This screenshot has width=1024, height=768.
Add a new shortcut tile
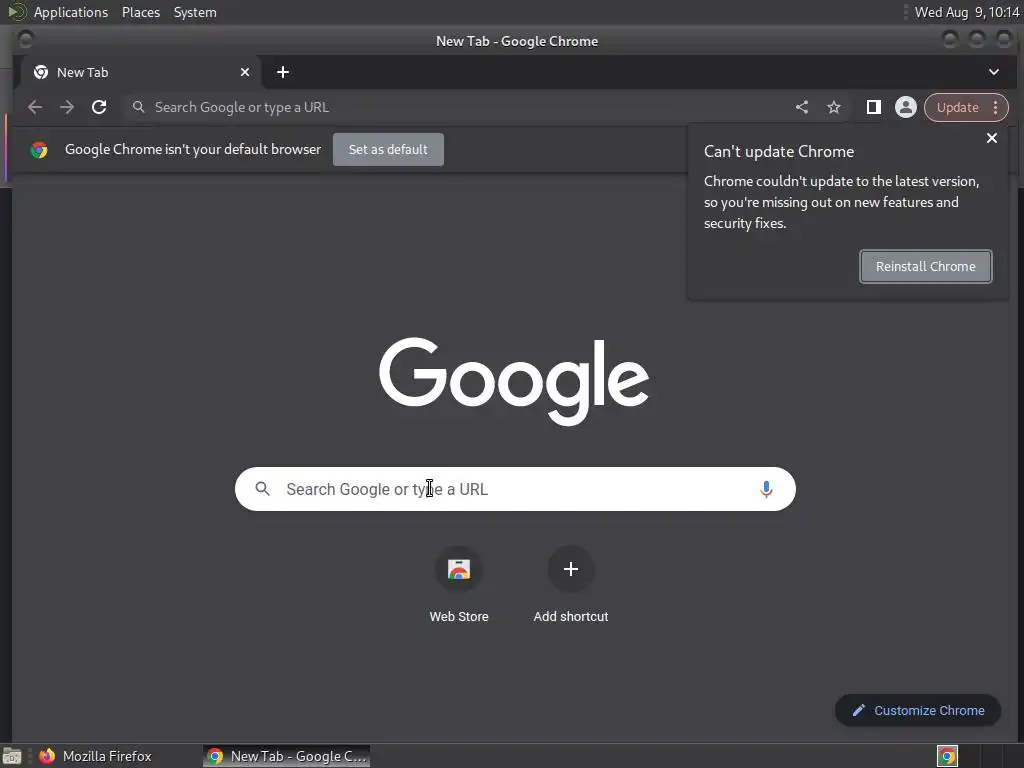pyautogui.click(x=571, y=584)
